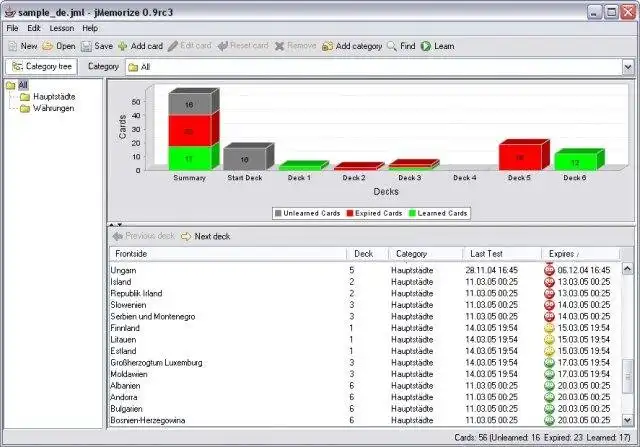Viewport: 640px width, 447px height.
Task: Open a lesson file via Open icon
Action: point(47,46)
